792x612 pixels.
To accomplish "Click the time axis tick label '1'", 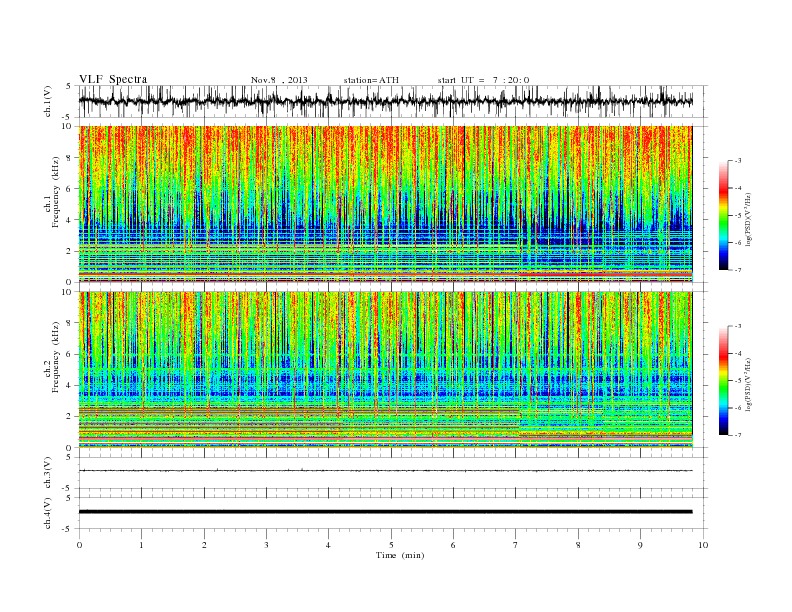I will coord(141,545).
